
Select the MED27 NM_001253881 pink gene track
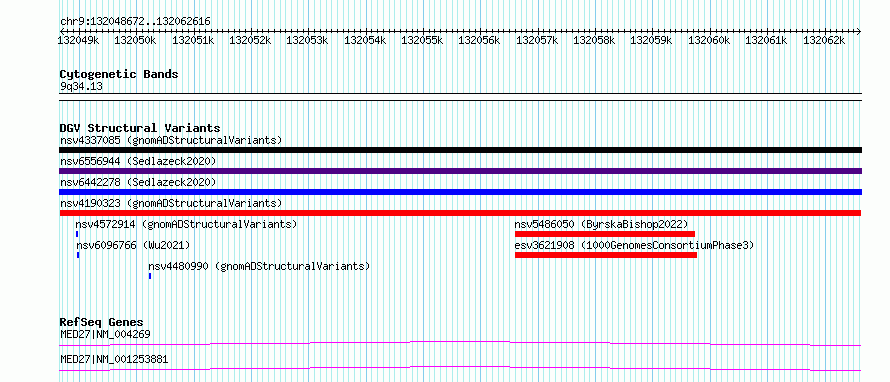coord(460,368)
